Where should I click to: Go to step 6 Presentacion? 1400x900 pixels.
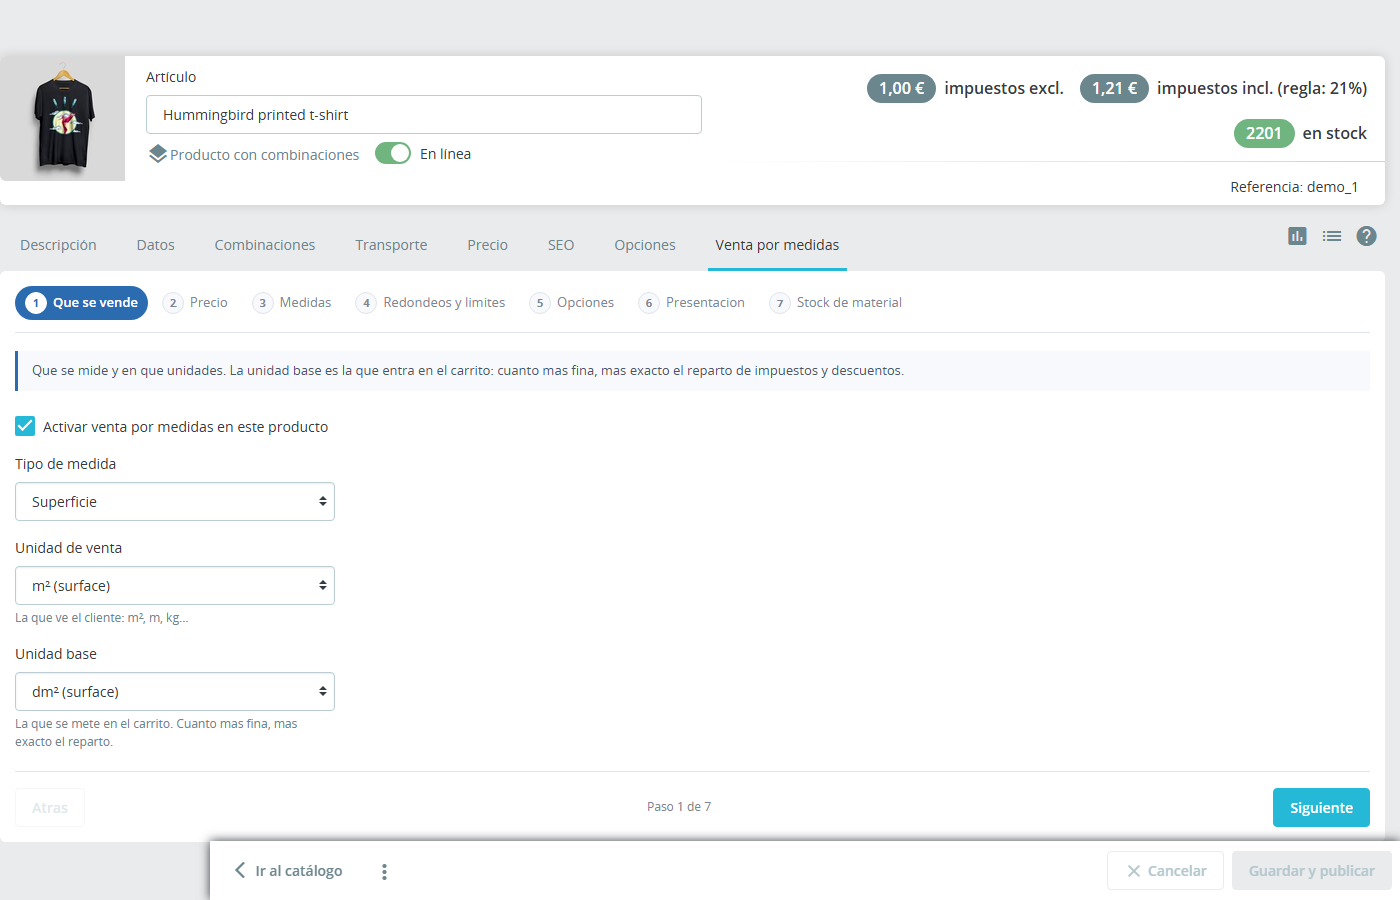692,303
